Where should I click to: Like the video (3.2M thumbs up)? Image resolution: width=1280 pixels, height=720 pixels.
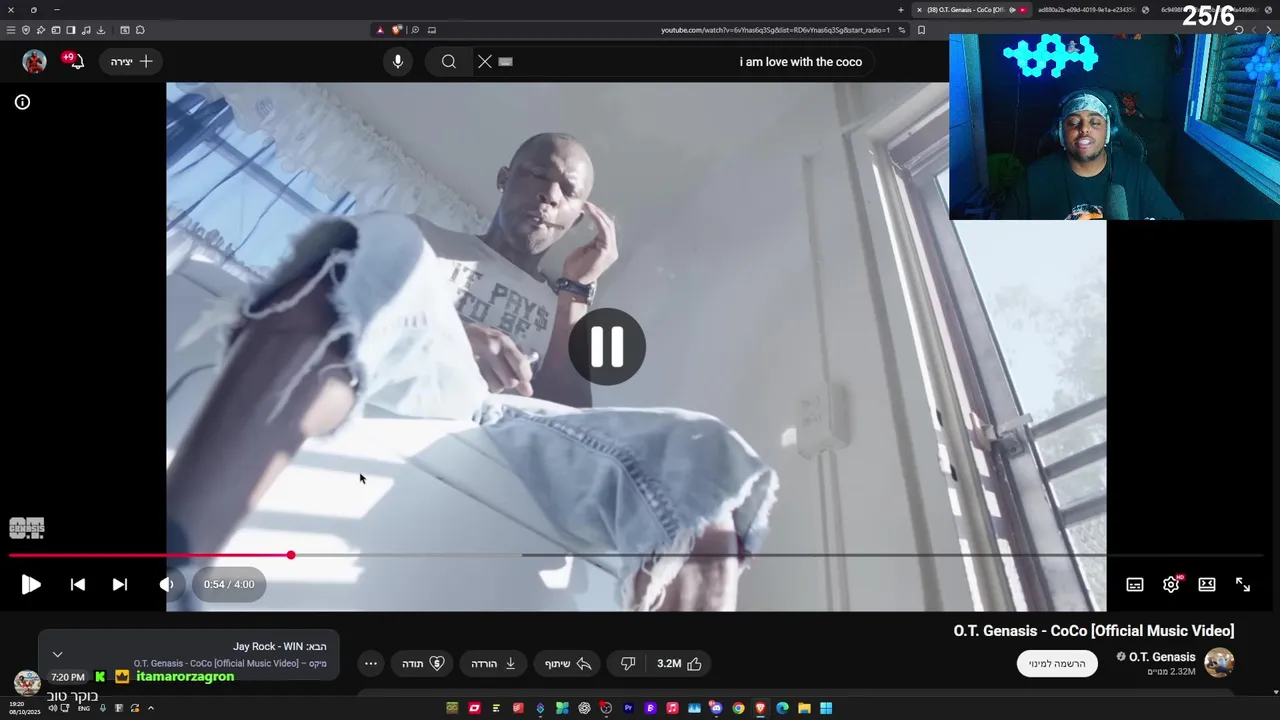point(679,664)
